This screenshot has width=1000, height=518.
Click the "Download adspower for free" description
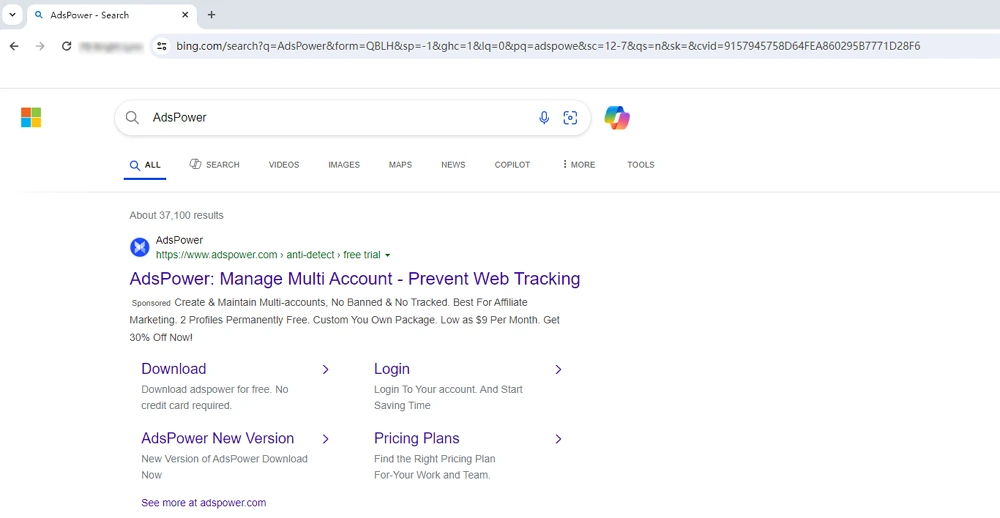215,397
